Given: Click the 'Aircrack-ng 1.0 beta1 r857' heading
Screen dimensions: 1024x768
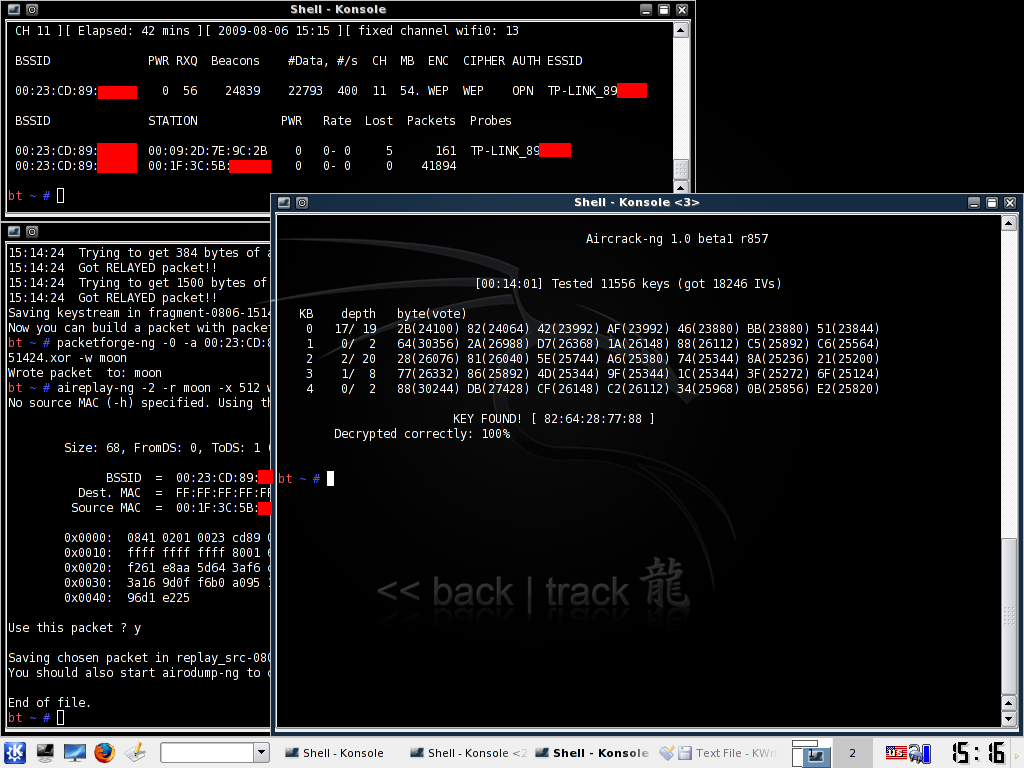Looking at the screenshot, I should 677,238.
